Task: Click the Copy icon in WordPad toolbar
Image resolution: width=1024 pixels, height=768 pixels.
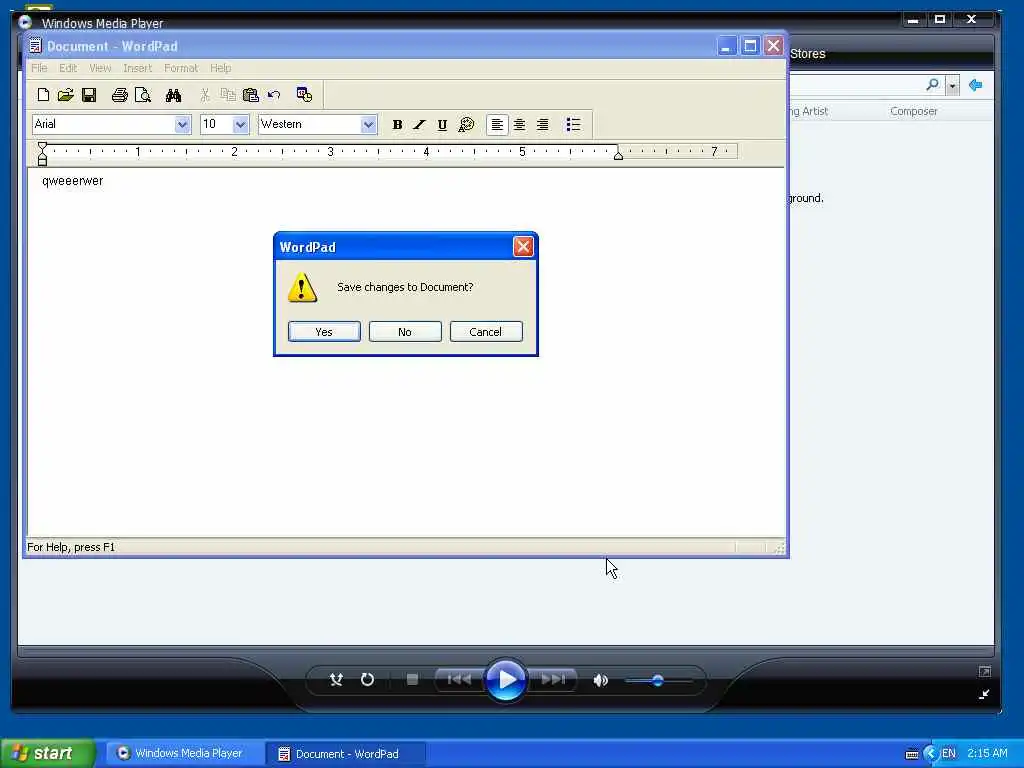Action: 228,95
